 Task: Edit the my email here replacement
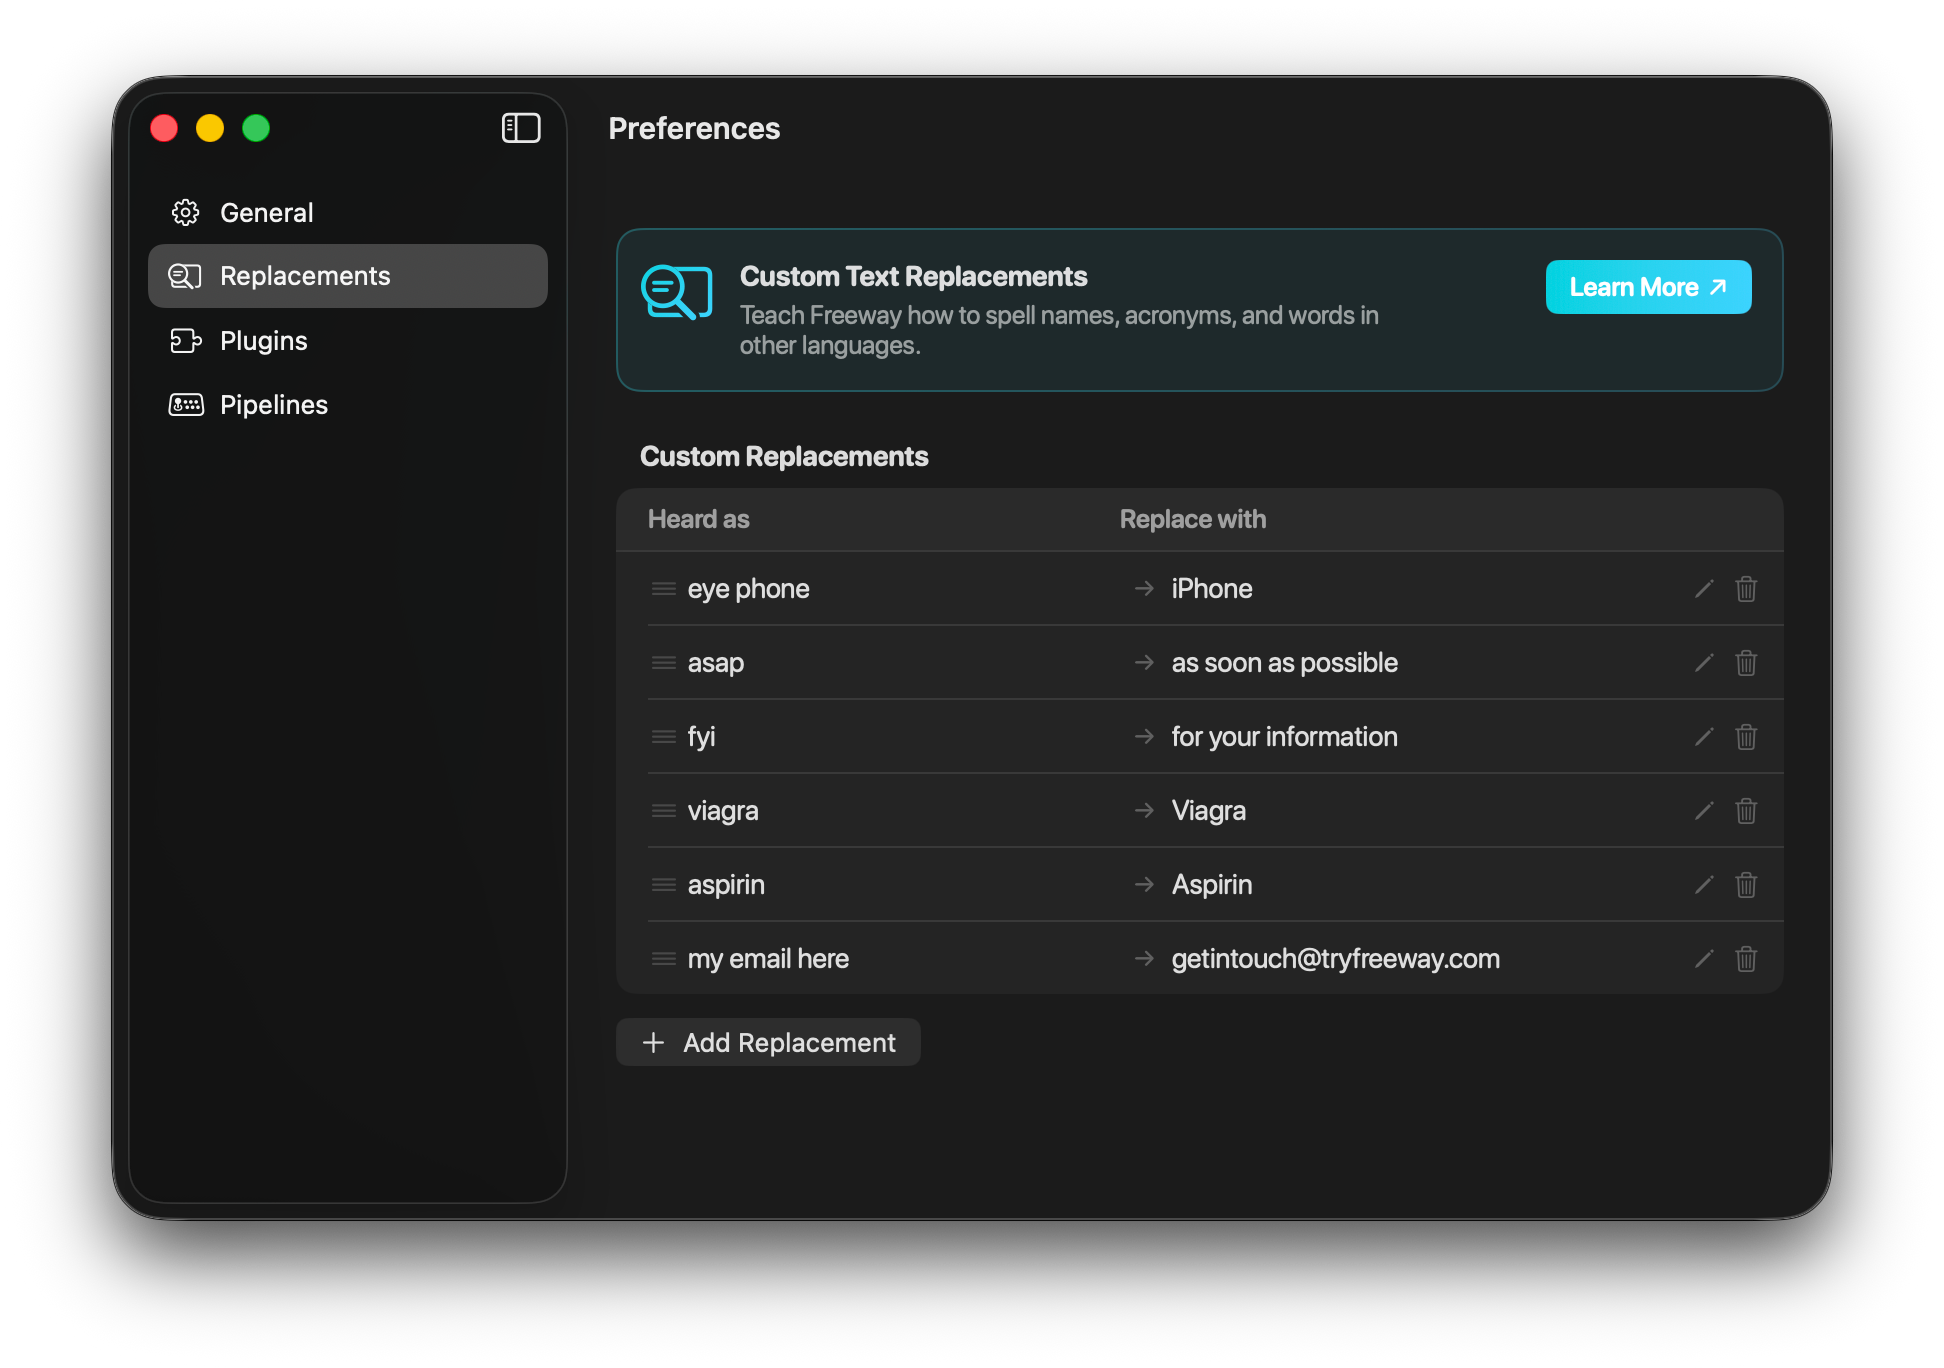pos(1704,959)
